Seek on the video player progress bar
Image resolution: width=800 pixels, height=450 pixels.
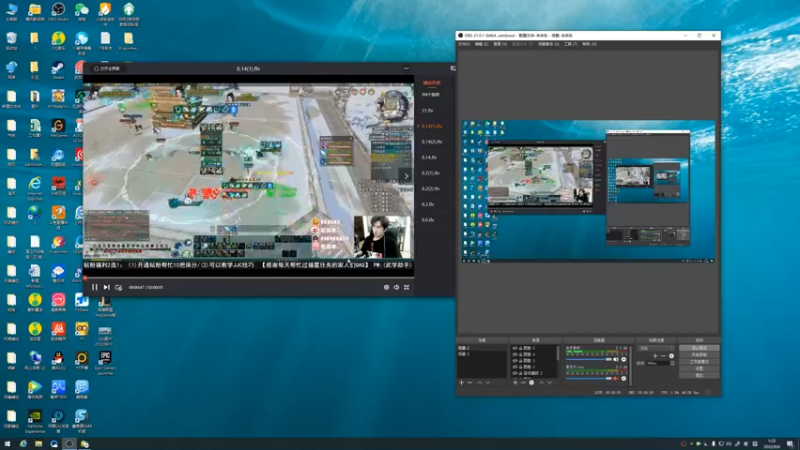pos(248,278)
